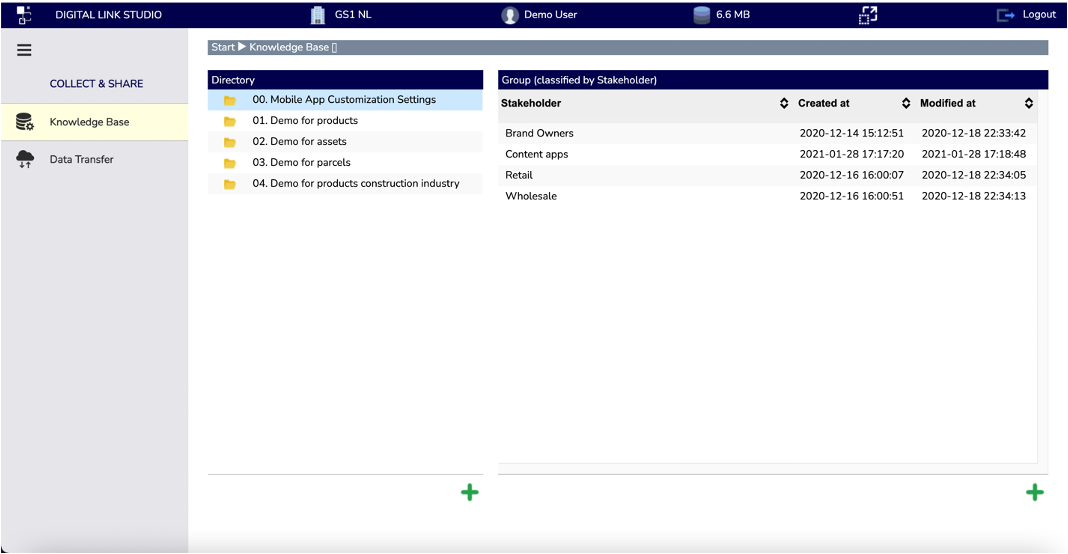
Task: Click created date 2020-12-16 16:00:07
Action: pos(851,175)
